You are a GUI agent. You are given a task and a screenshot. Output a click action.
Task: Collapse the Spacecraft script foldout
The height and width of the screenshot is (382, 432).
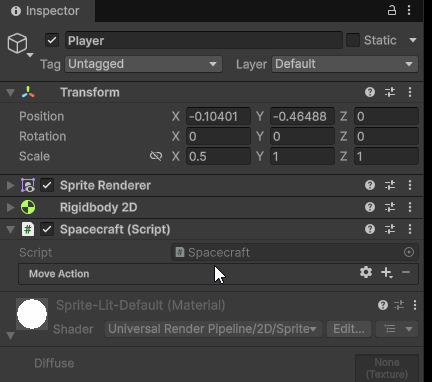(x=11, y=229)
